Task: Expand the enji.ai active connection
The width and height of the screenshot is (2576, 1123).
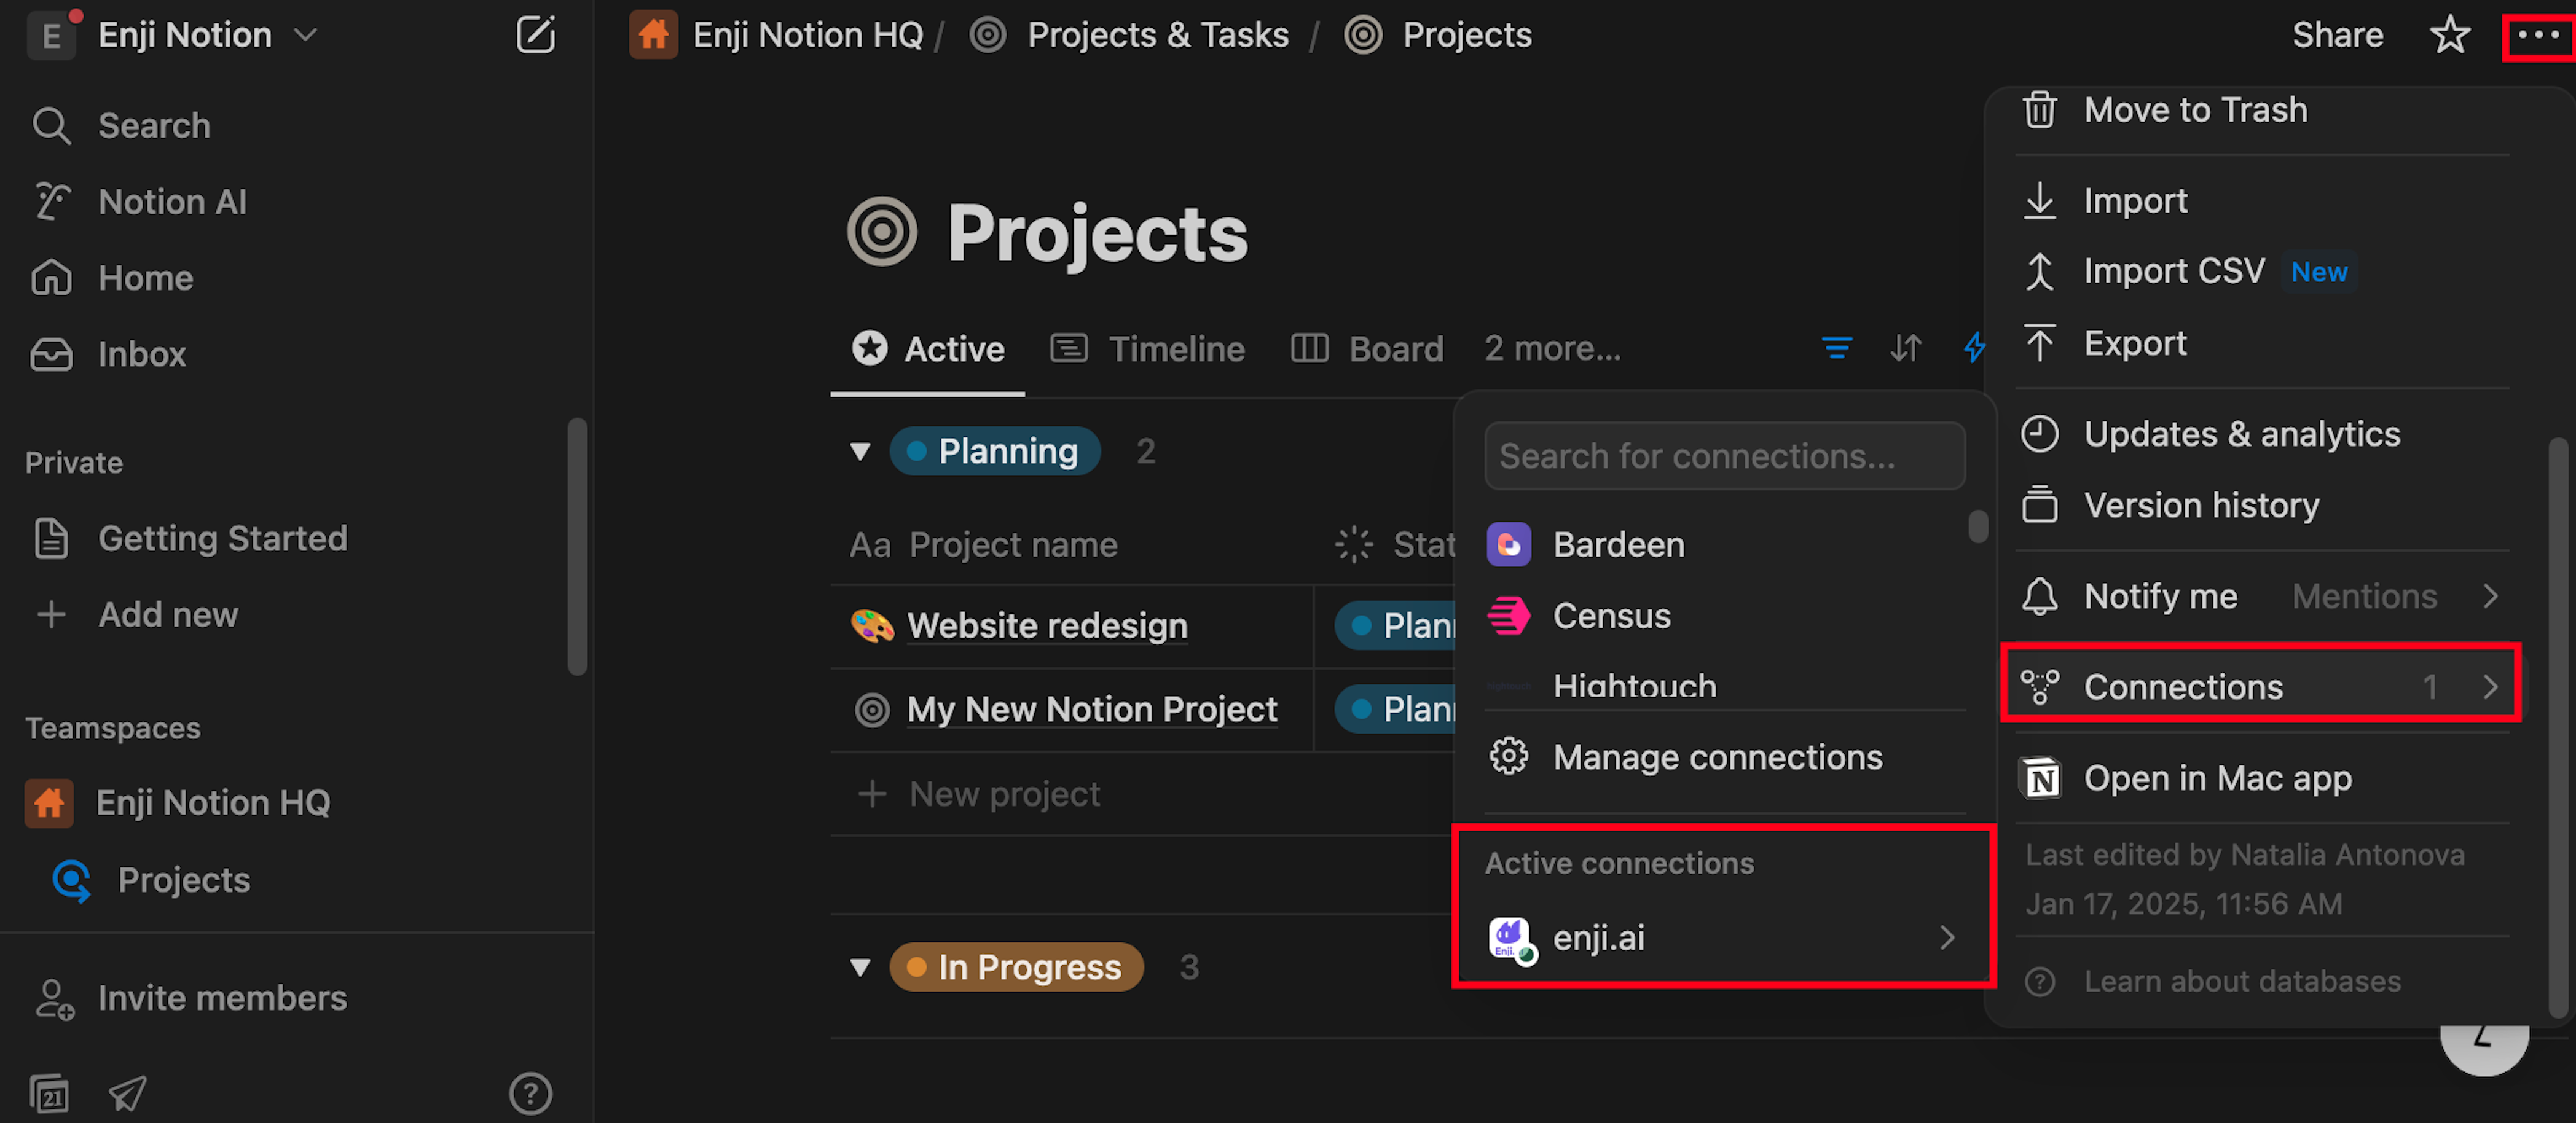Action: pyautogui.click(x=1722, y=937)
